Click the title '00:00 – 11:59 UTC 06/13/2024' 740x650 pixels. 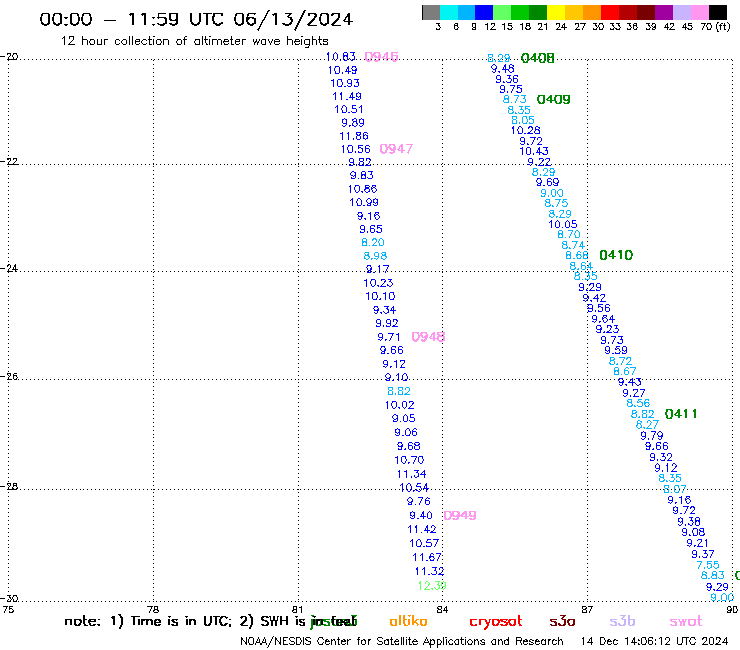click(x=196, y=19)
